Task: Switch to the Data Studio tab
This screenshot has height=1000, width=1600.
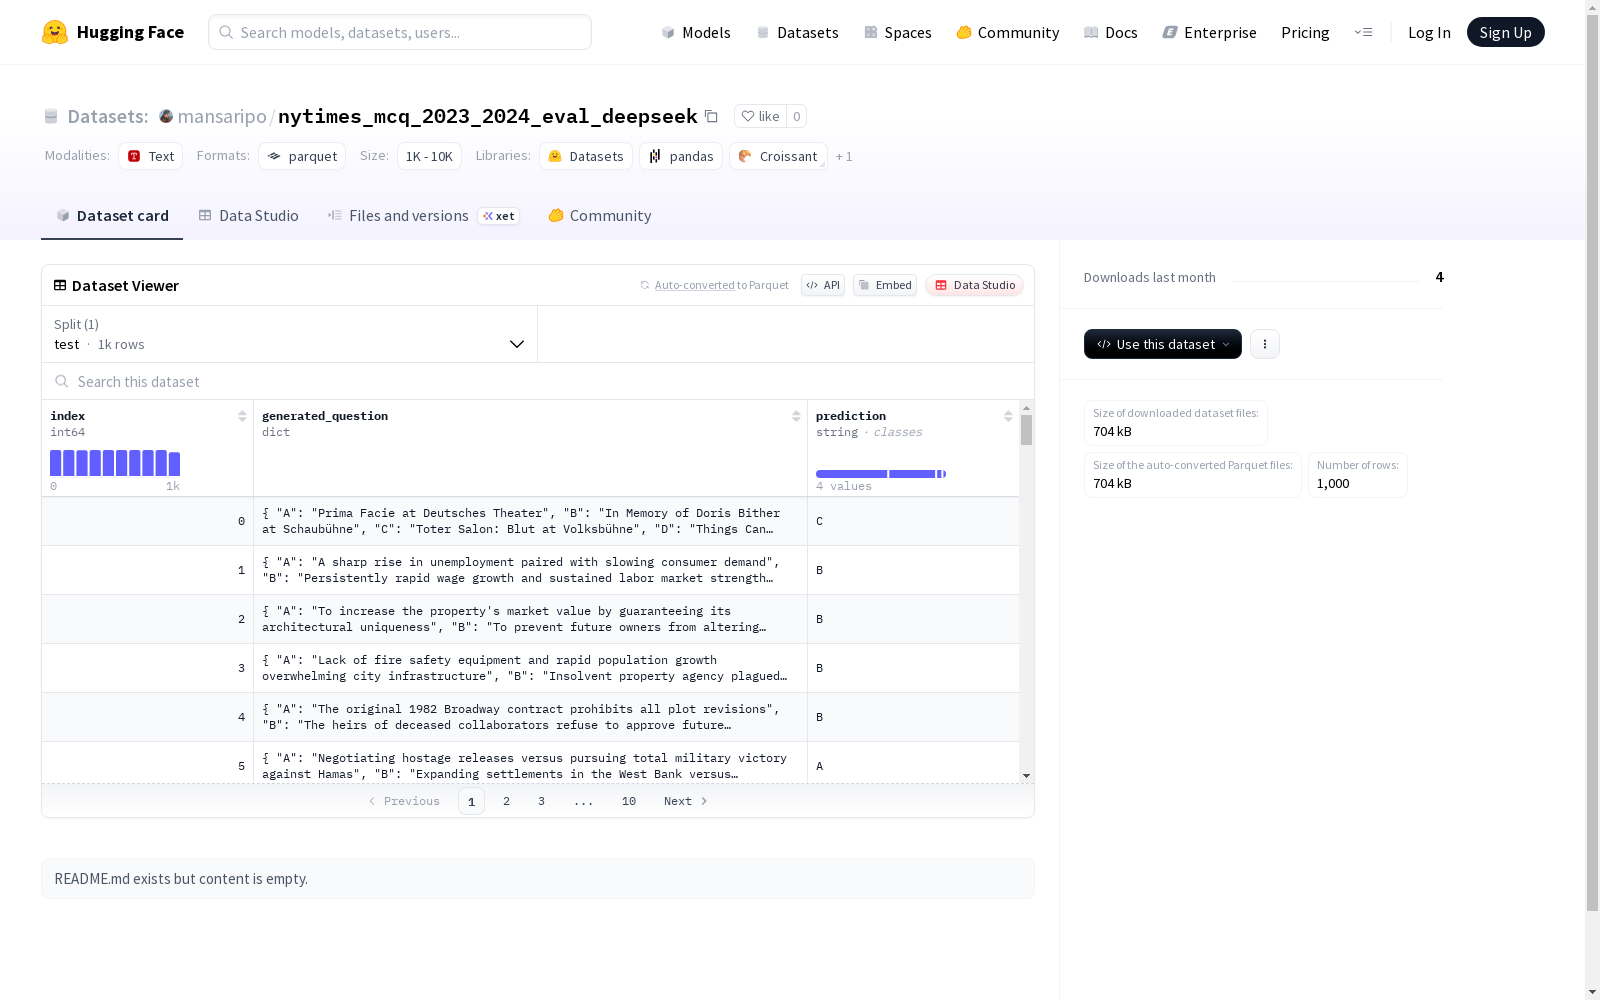Action: [x=248, y=215]
